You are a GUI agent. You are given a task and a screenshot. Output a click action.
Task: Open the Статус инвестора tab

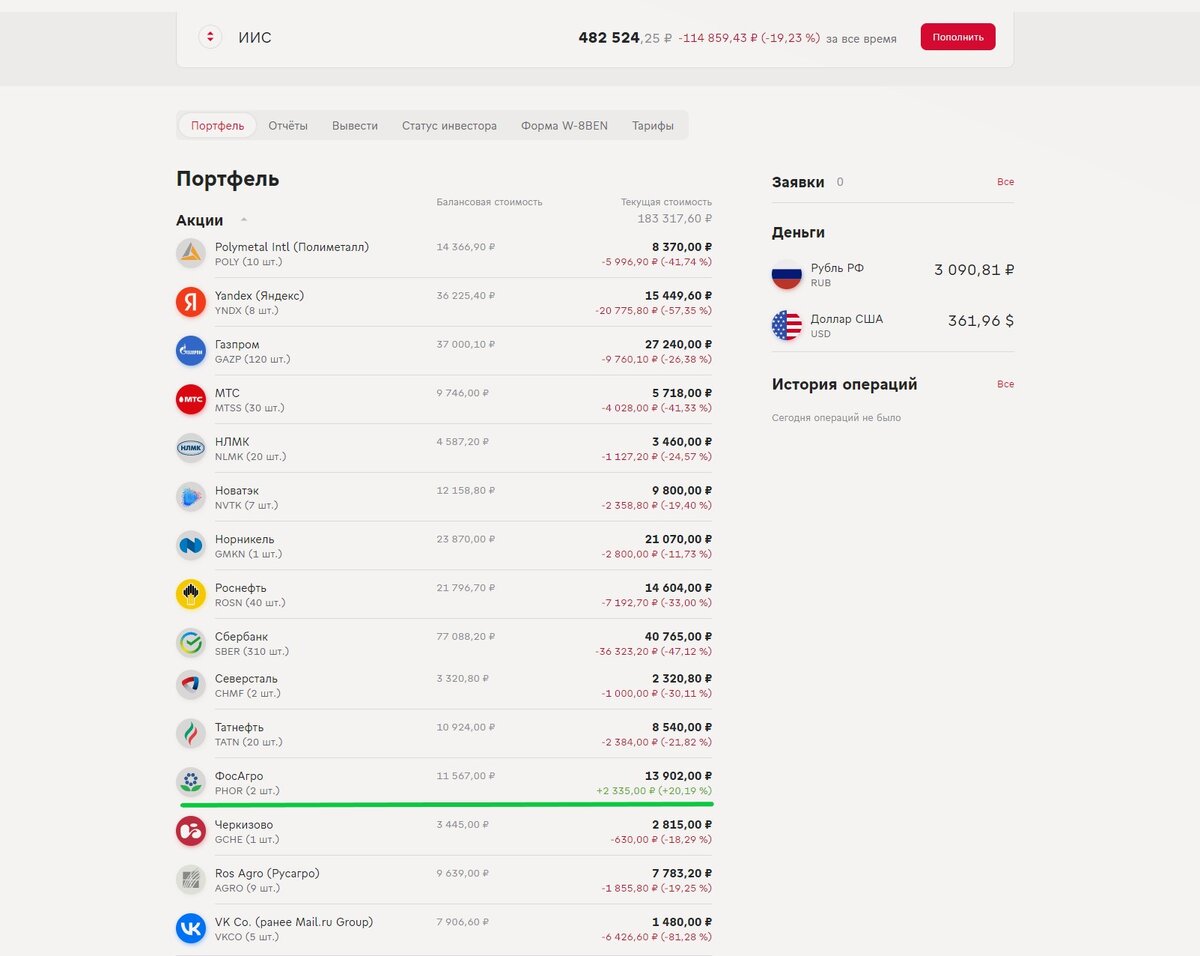[x=449, y=126]
